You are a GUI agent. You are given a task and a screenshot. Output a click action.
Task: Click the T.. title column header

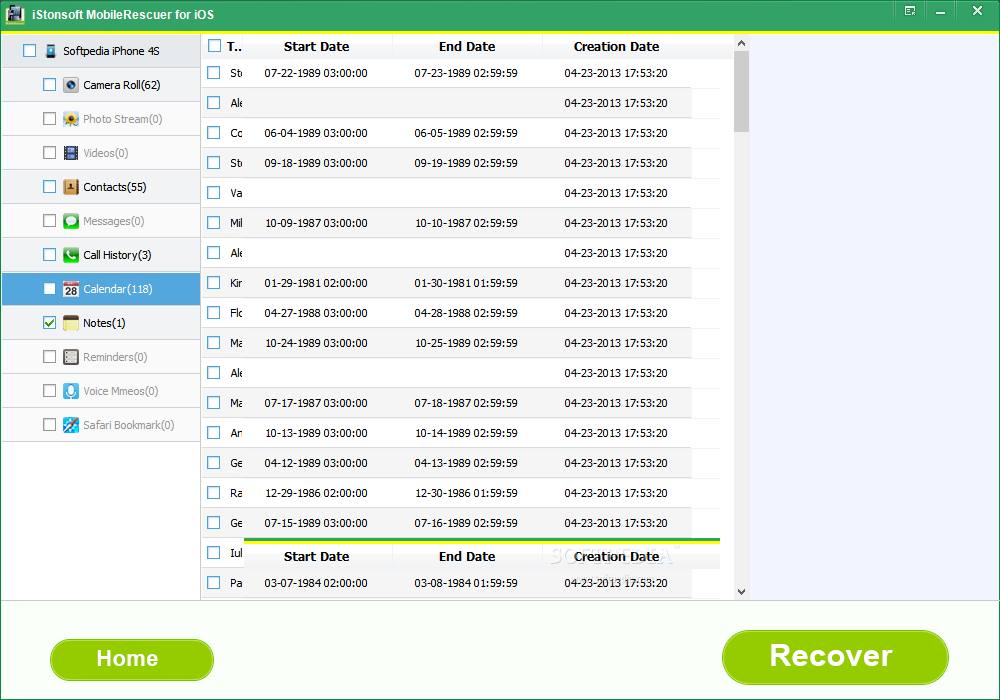[x=233, y=47]
